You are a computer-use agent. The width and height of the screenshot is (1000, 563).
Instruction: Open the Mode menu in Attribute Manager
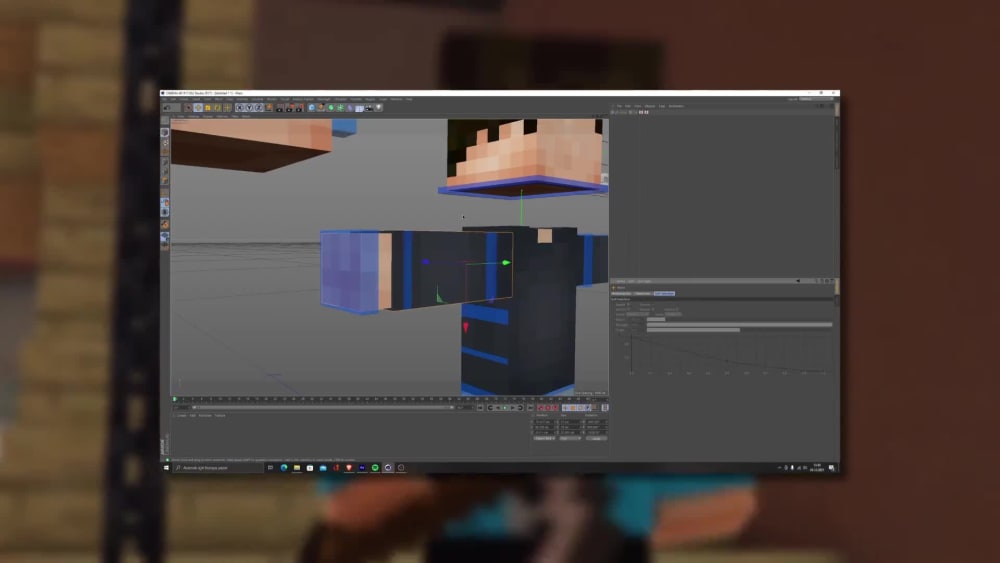pos(621,281)
